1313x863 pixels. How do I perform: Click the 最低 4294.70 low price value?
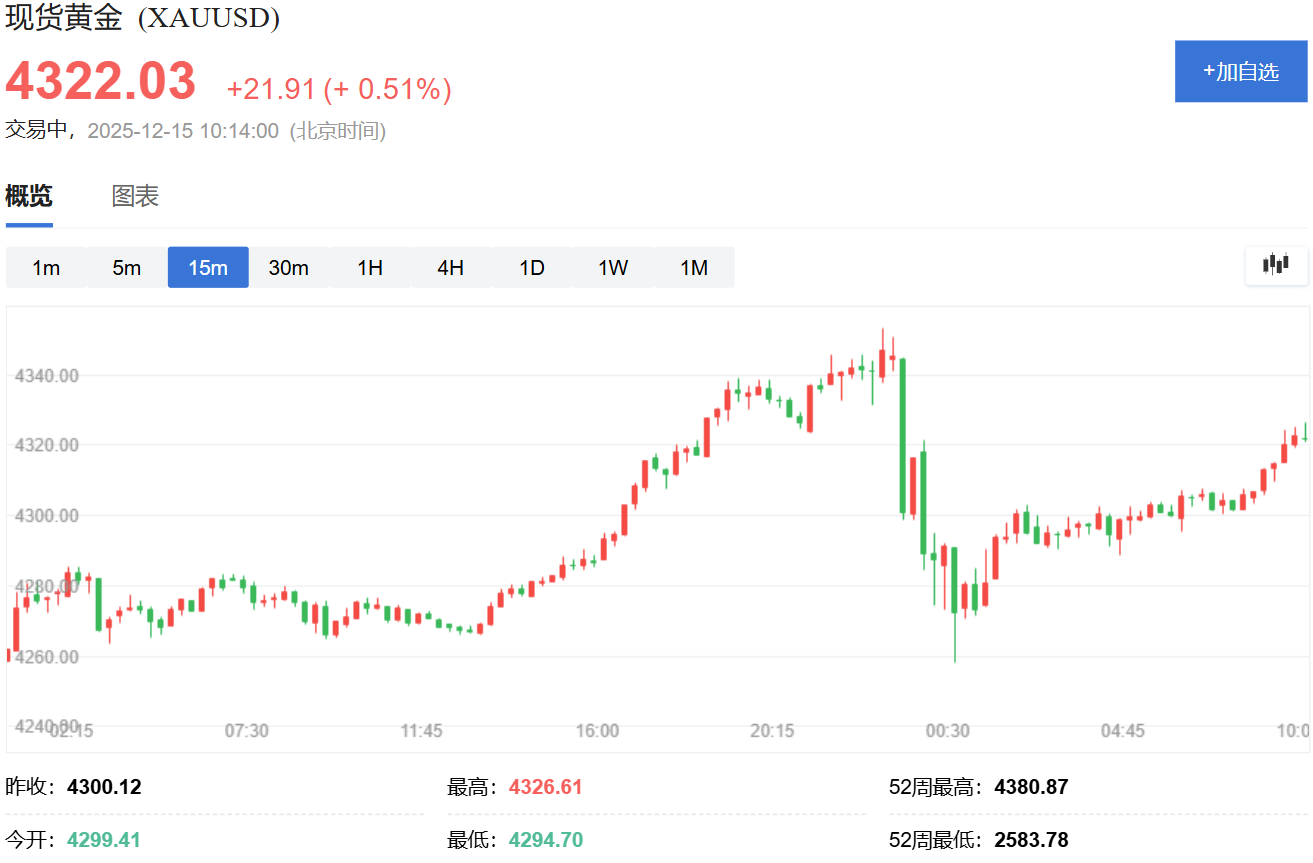point(546,839)
